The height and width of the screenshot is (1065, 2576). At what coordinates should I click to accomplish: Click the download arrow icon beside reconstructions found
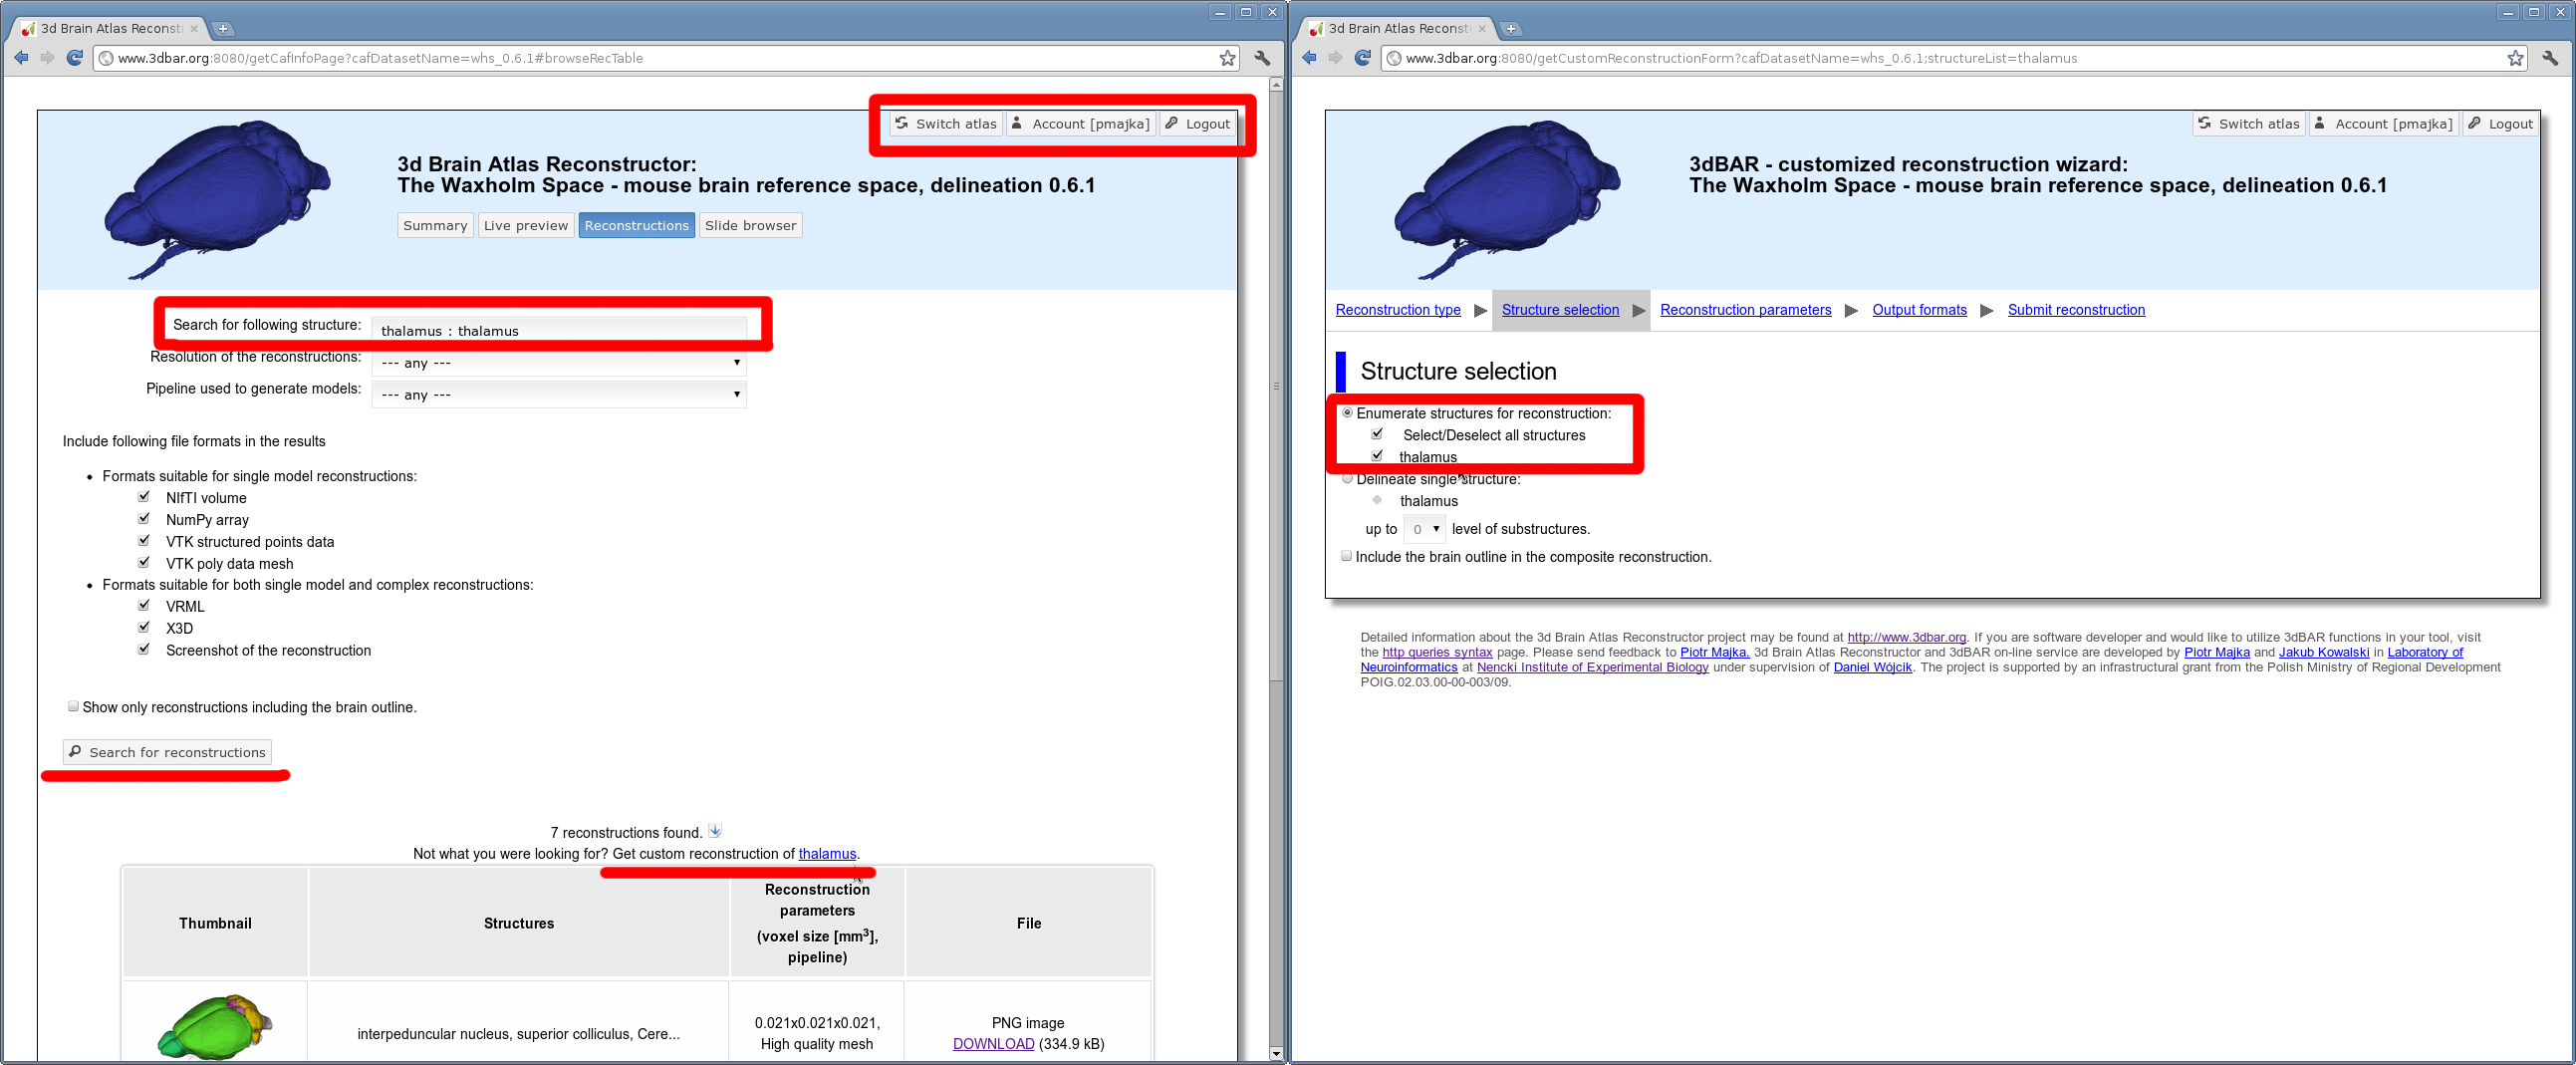coord(715,831)
